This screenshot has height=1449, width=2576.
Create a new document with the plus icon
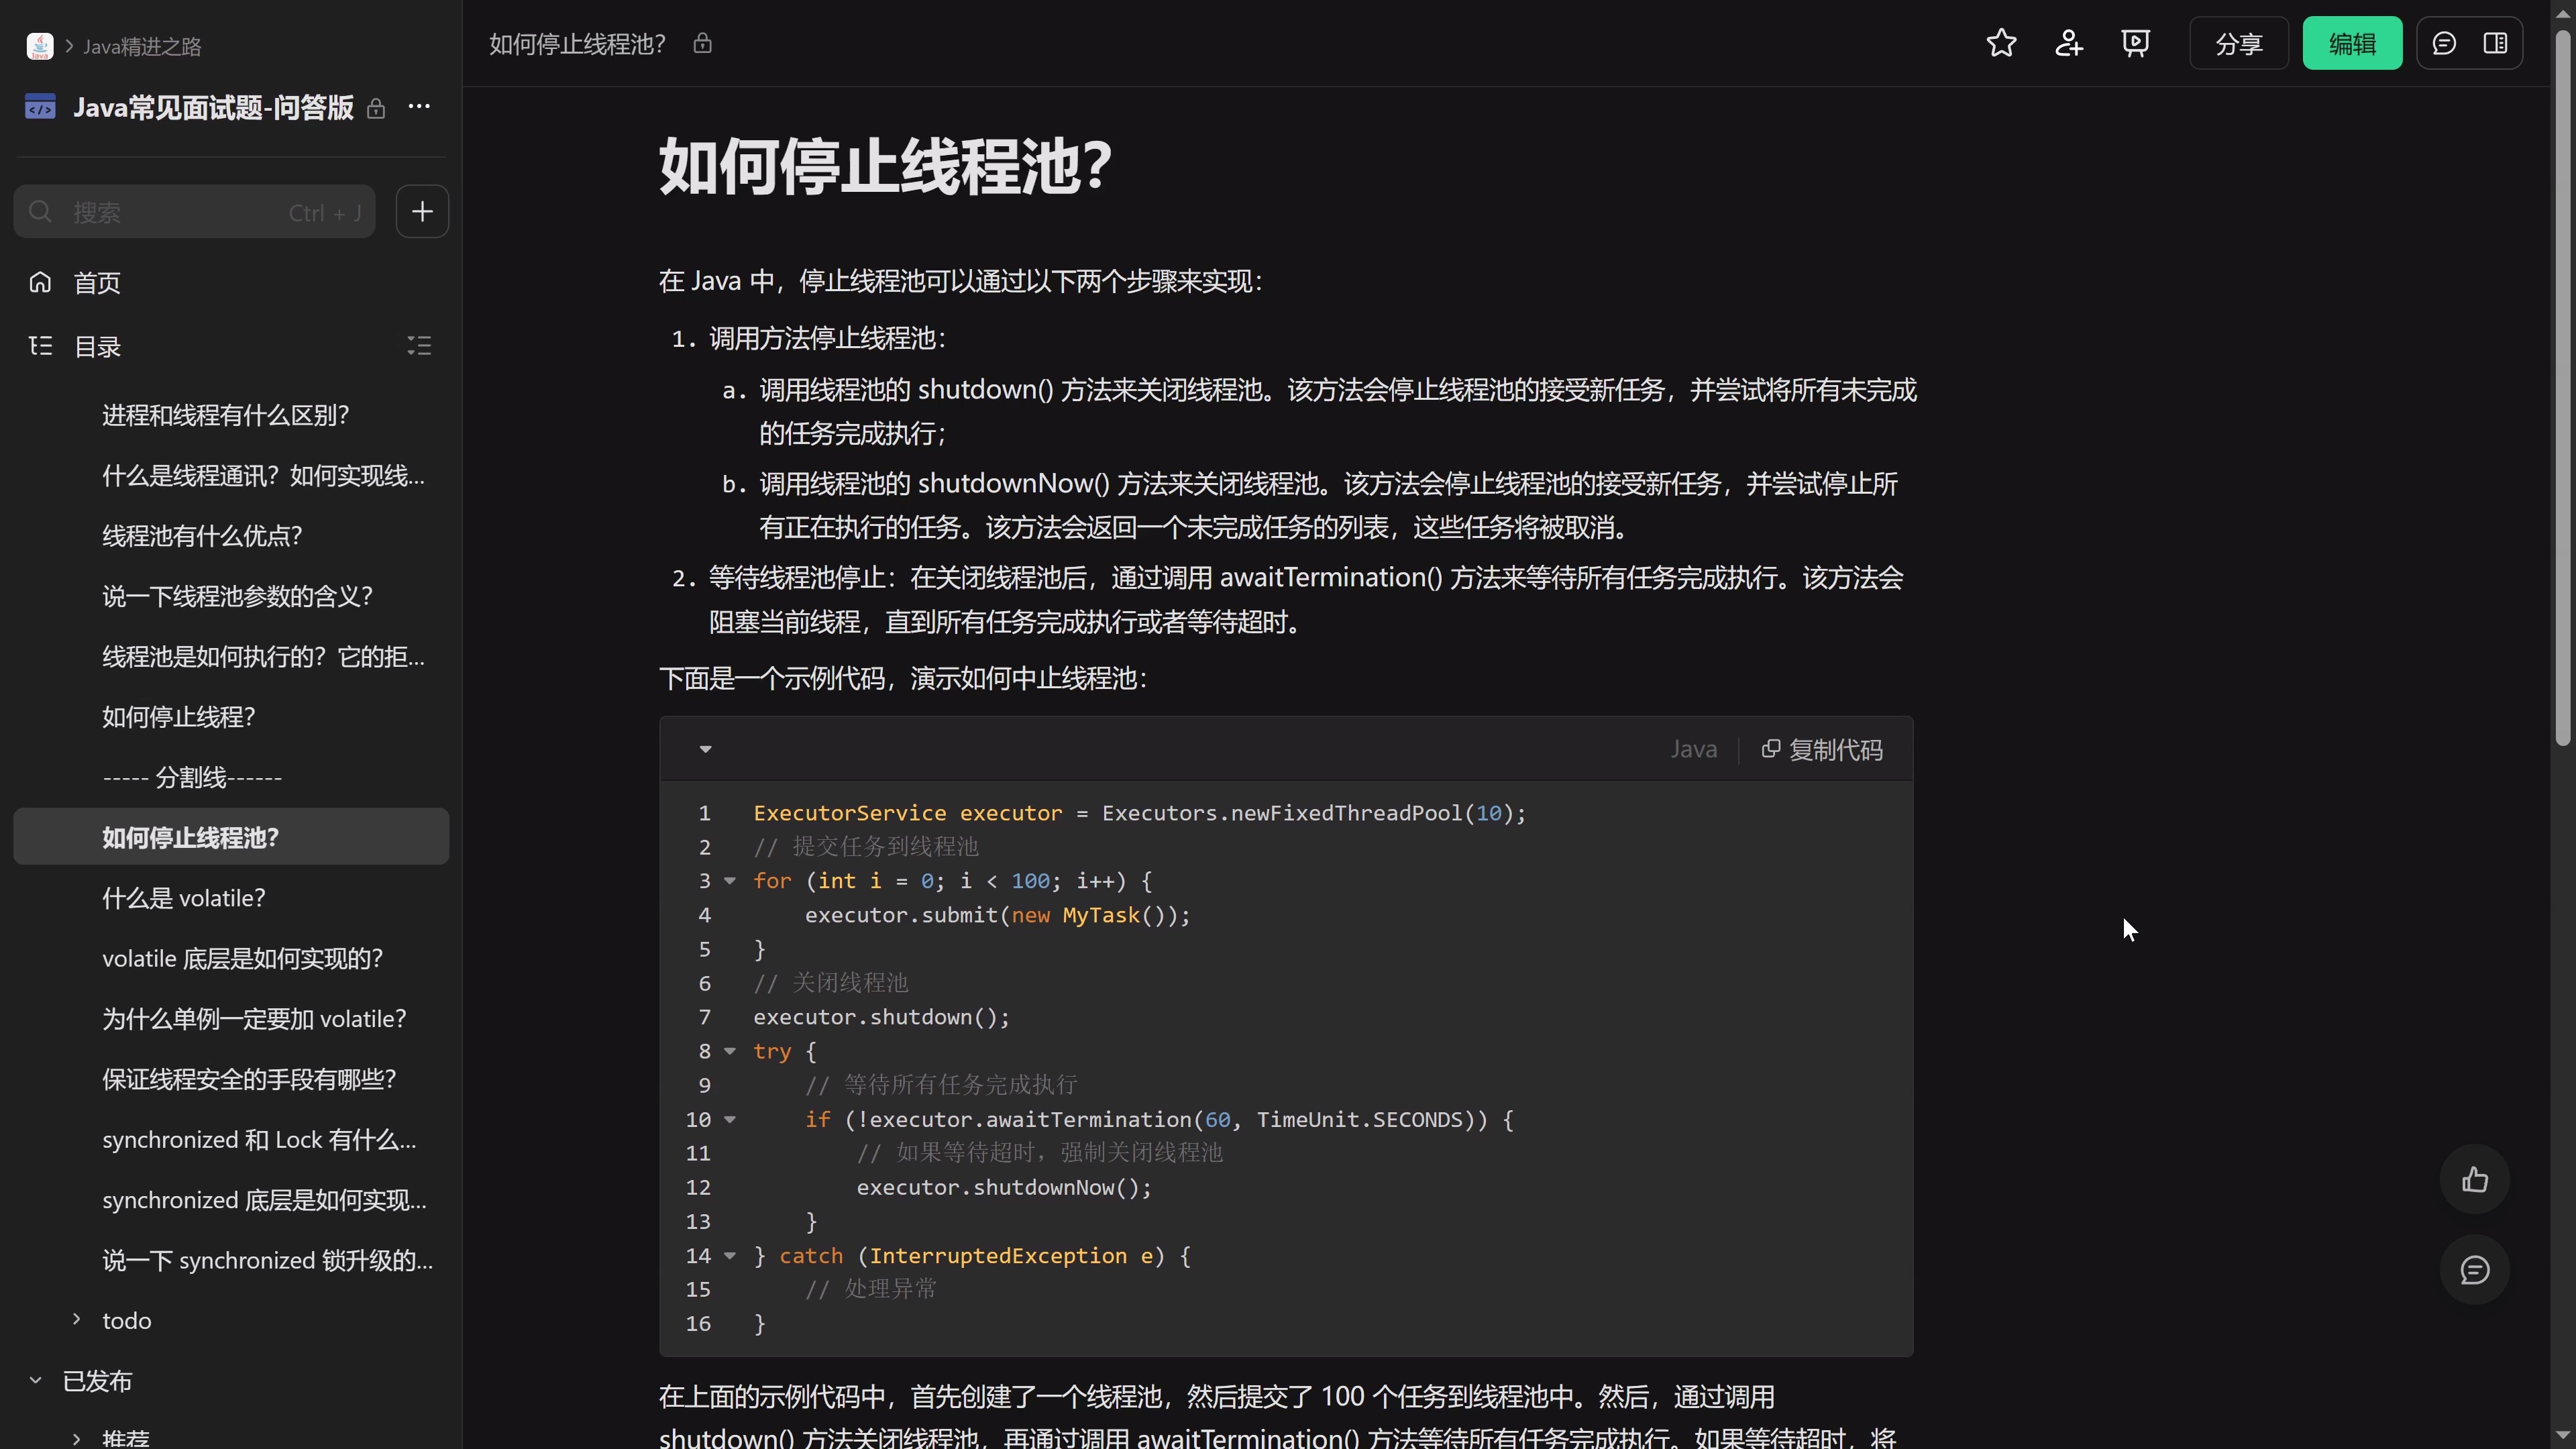coord(422,211)
